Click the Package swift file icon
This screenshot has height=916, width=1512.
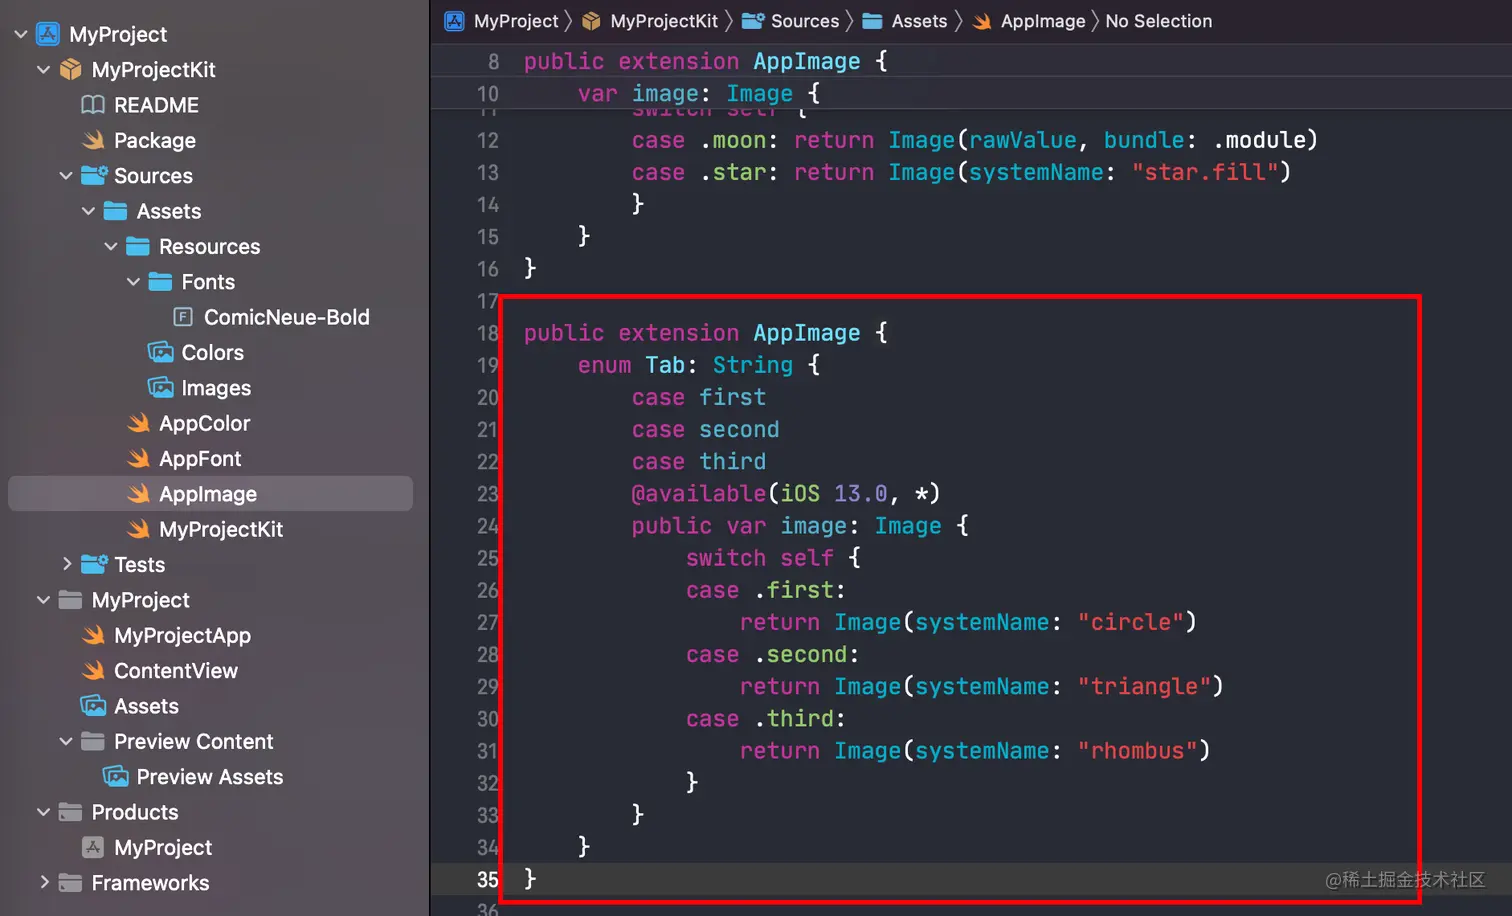93,140
